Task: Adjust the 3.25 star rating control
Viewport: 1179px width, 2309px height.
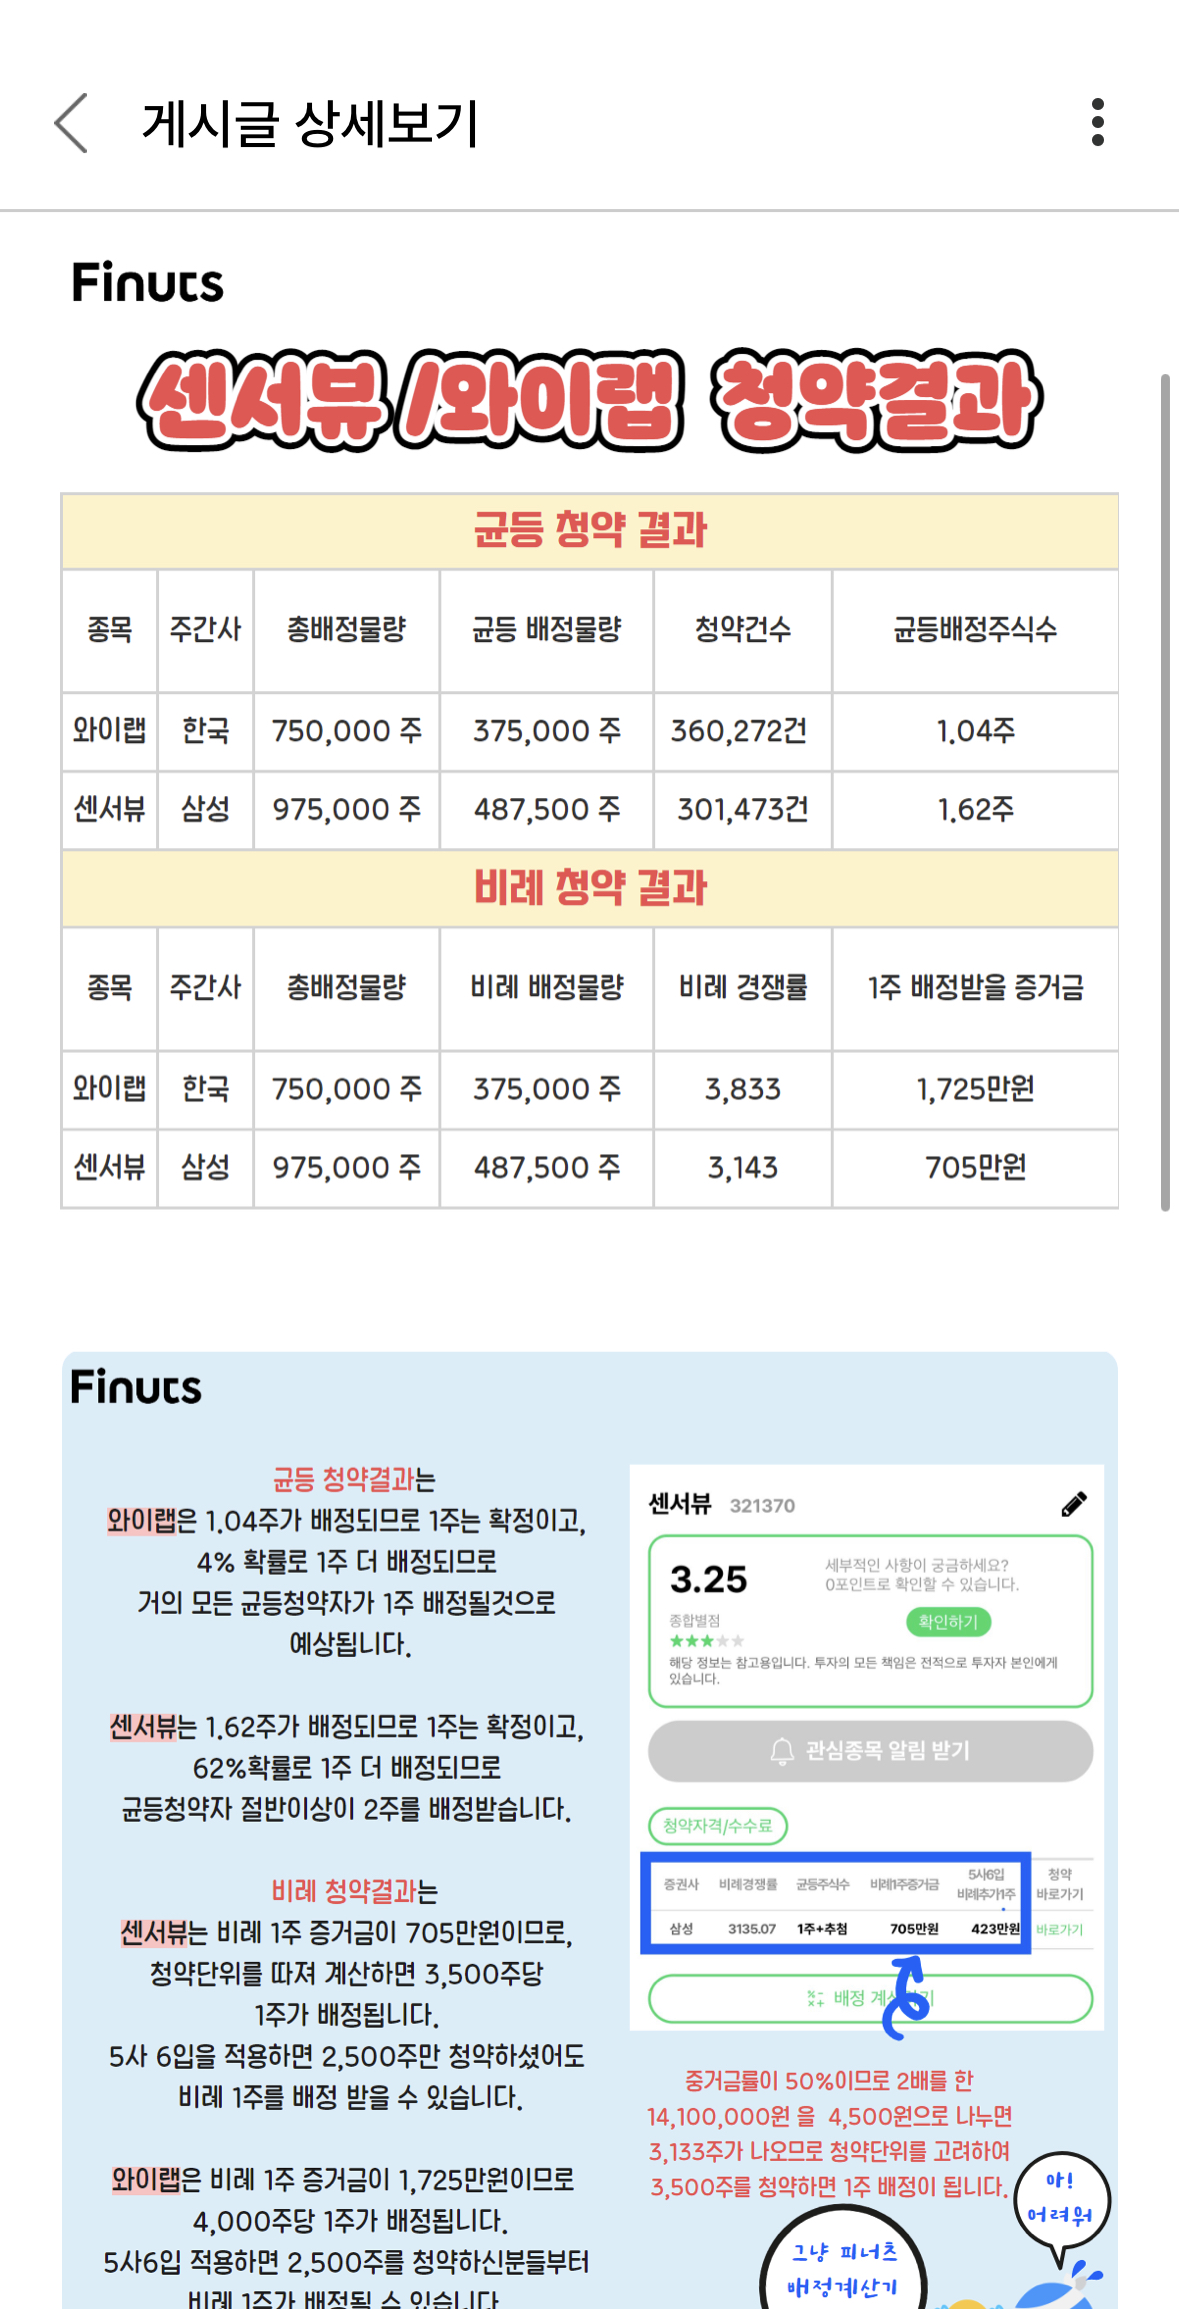Action: click(707, 1575)
